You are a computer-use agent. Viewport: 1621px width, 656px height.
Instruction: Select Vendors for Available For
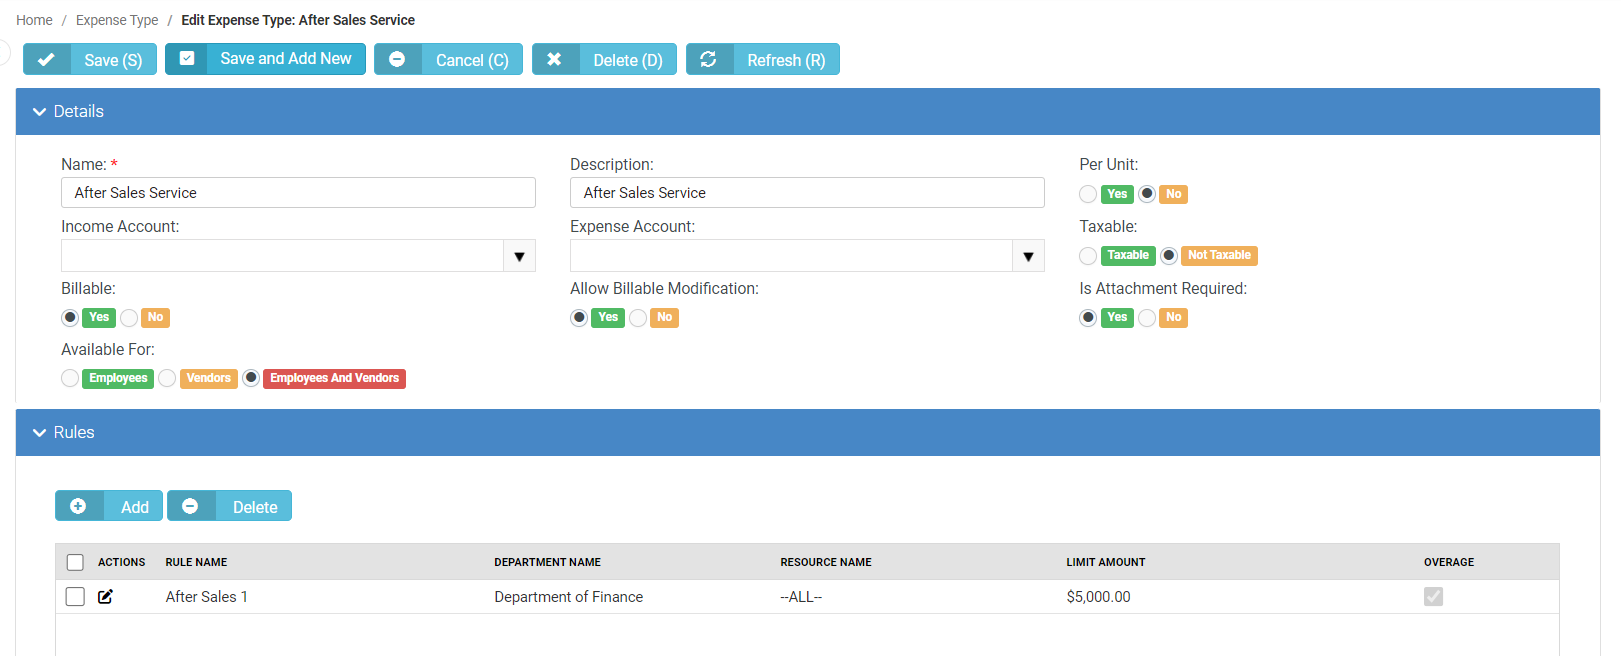pos(167,378)
